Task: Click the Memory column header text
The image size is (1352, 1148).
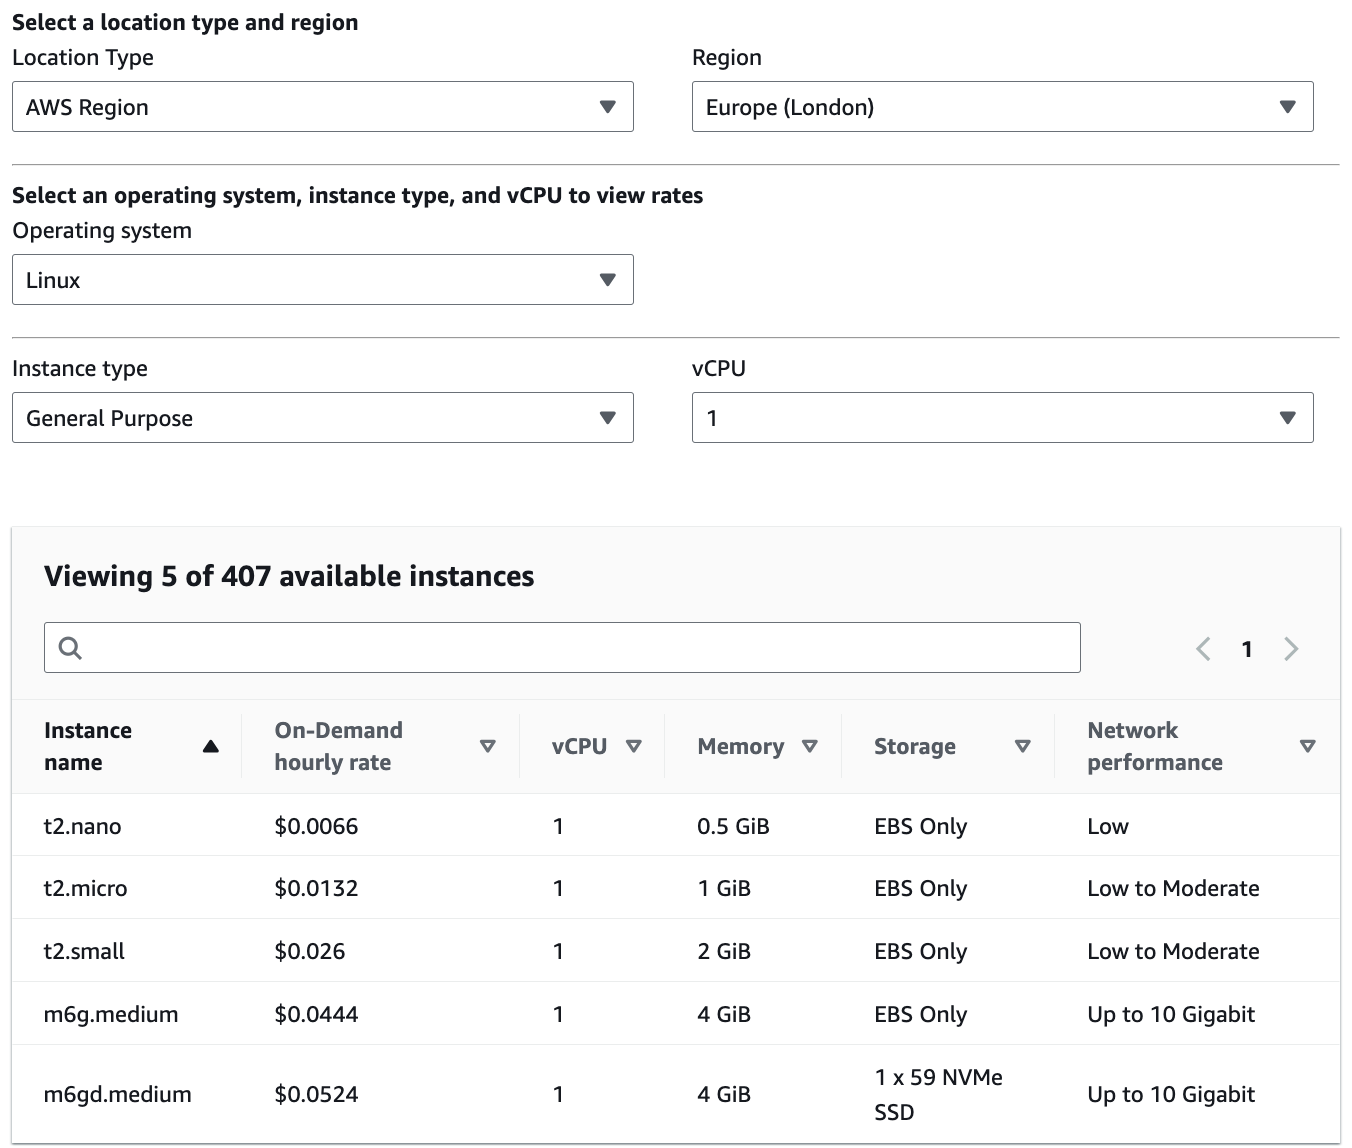Action: coord(741,746)
